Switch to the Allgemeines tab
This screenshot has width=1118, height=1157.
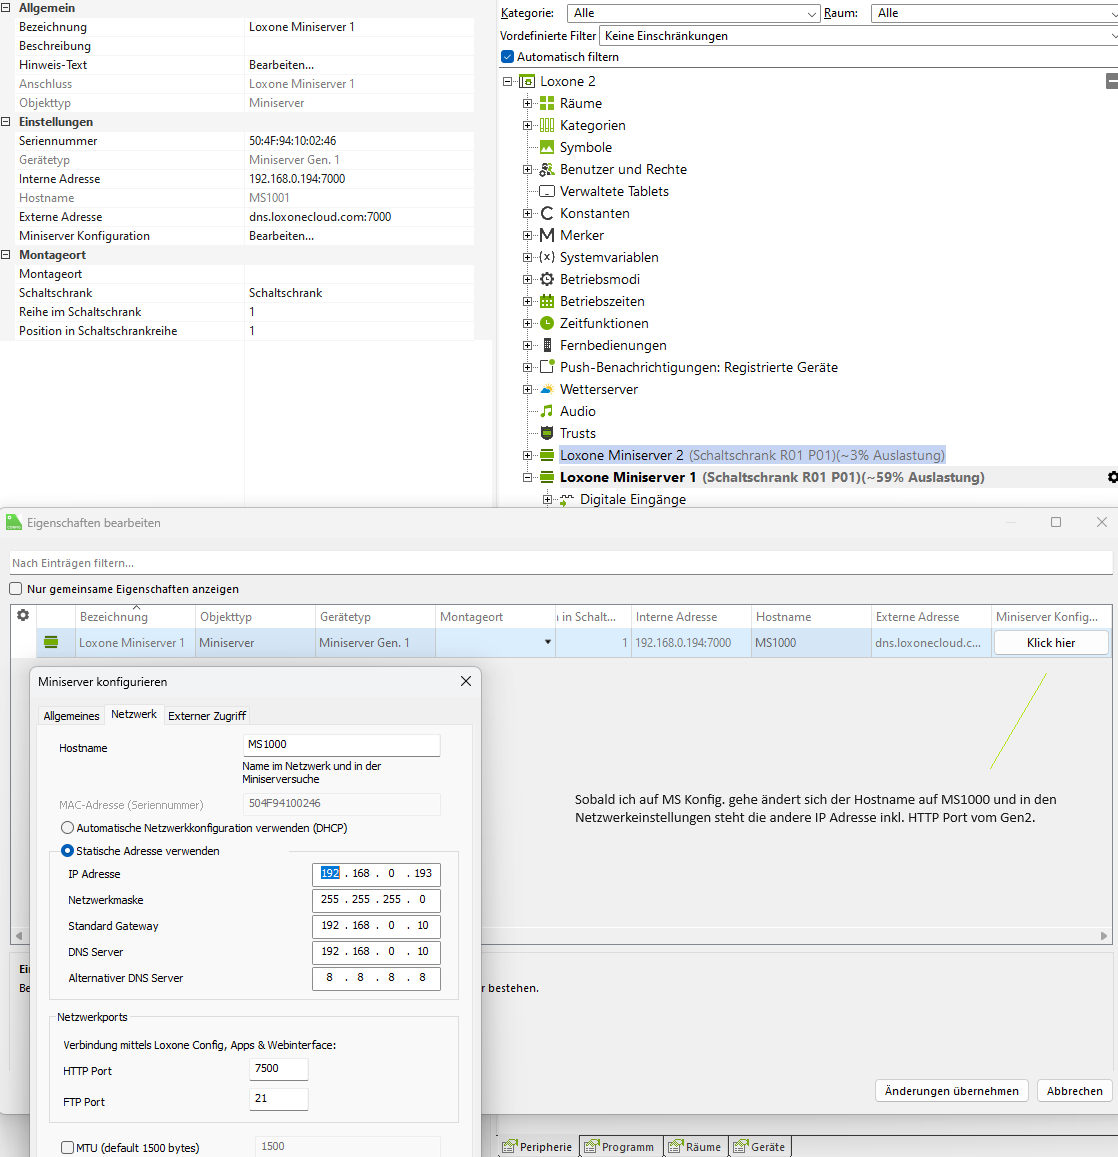click(x=71, y=716)
